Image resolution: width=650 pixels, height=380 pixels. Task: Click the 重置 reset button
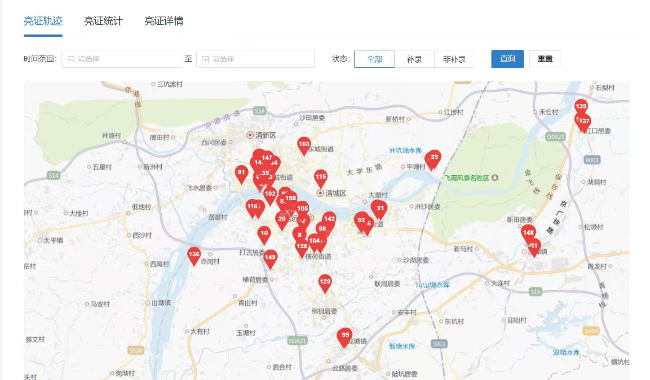click(x=545, y=59)
